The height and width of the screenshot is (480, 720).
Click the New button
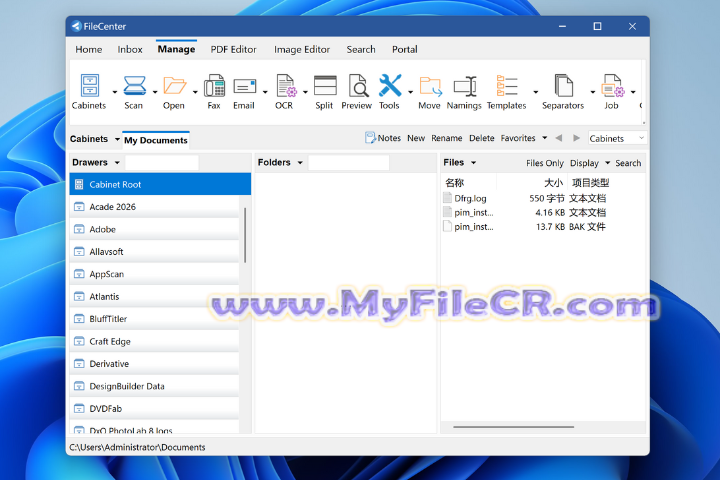tap(416, 138)
